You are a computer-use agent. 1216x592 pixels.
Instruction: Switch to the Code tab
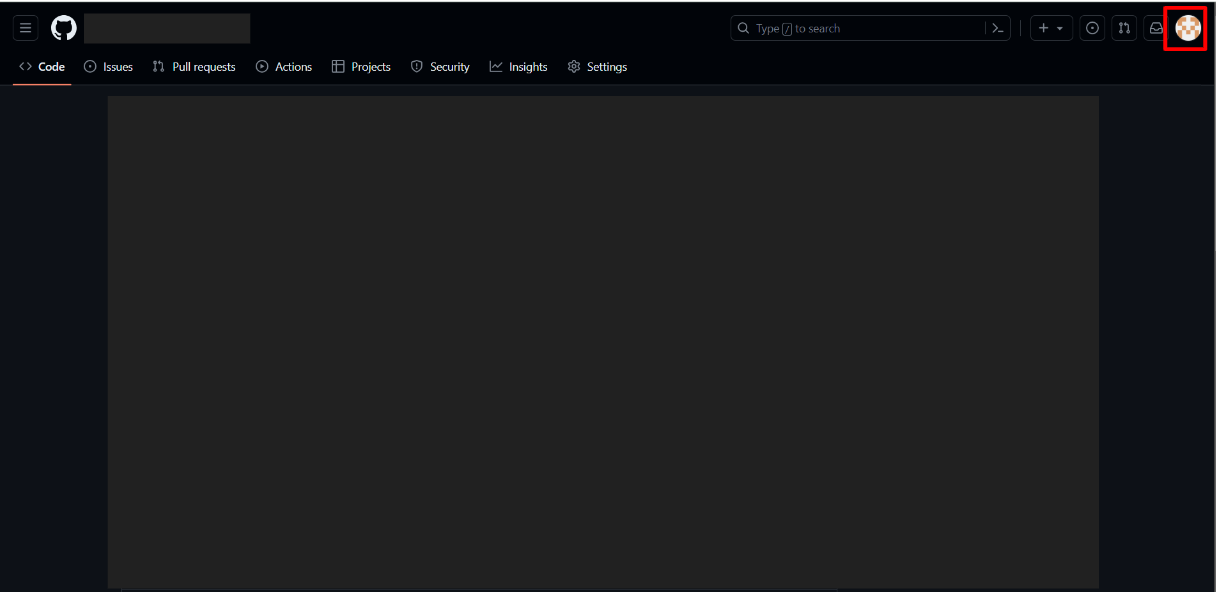(x=41, y=66)
